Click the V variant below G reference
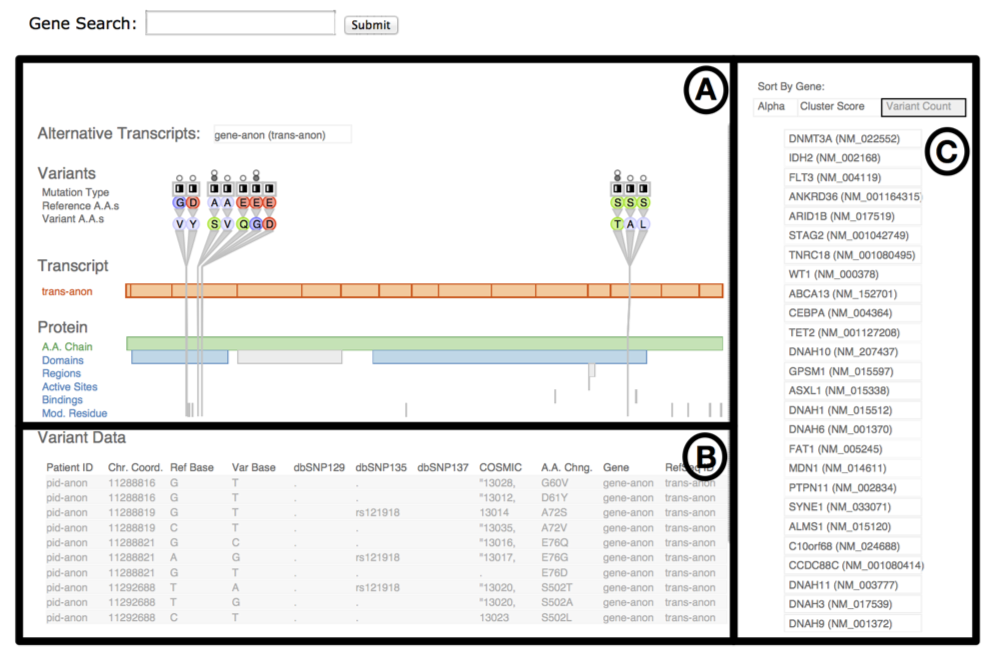This screenshot has height=649, width=986. (180, 224)
